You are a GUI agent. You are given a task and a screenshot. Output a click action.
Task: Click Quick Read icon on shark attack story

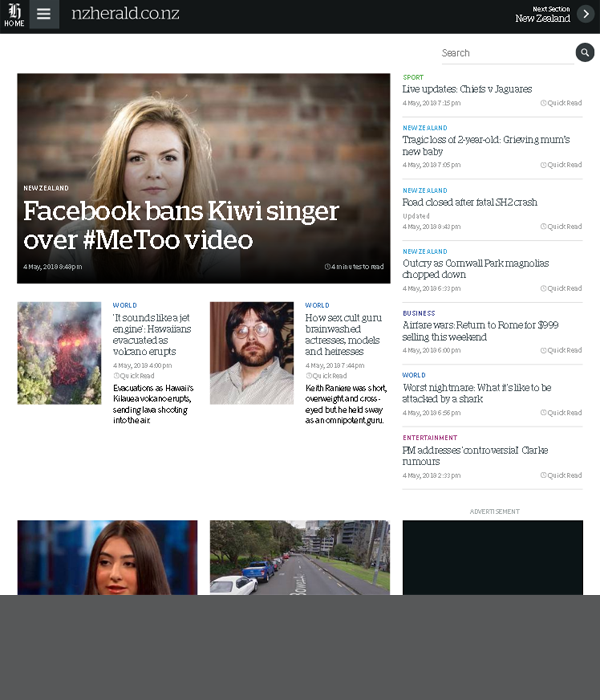click(543, 412)
